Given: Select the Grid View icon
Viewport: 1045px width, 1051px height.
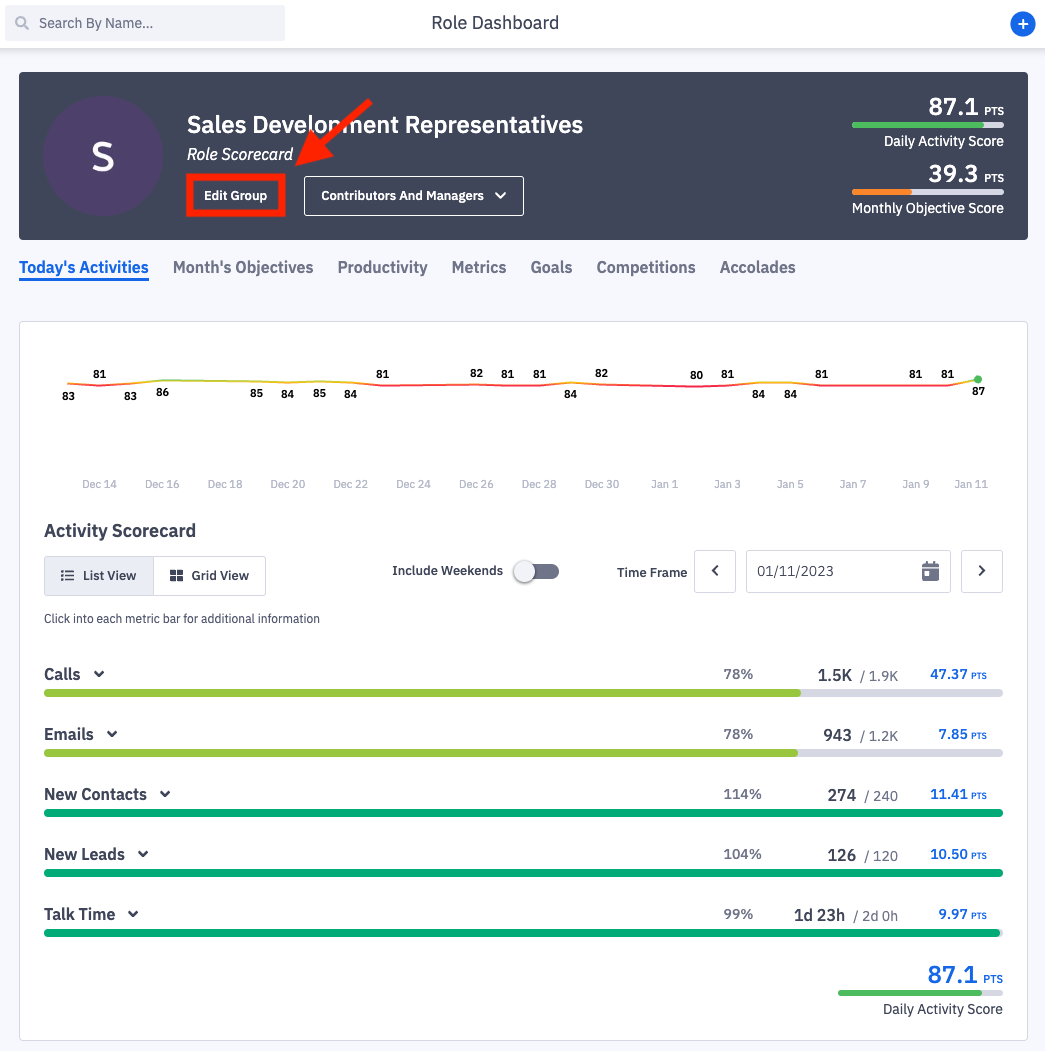Looking at the screenshot, I should (x=209, y=575).
